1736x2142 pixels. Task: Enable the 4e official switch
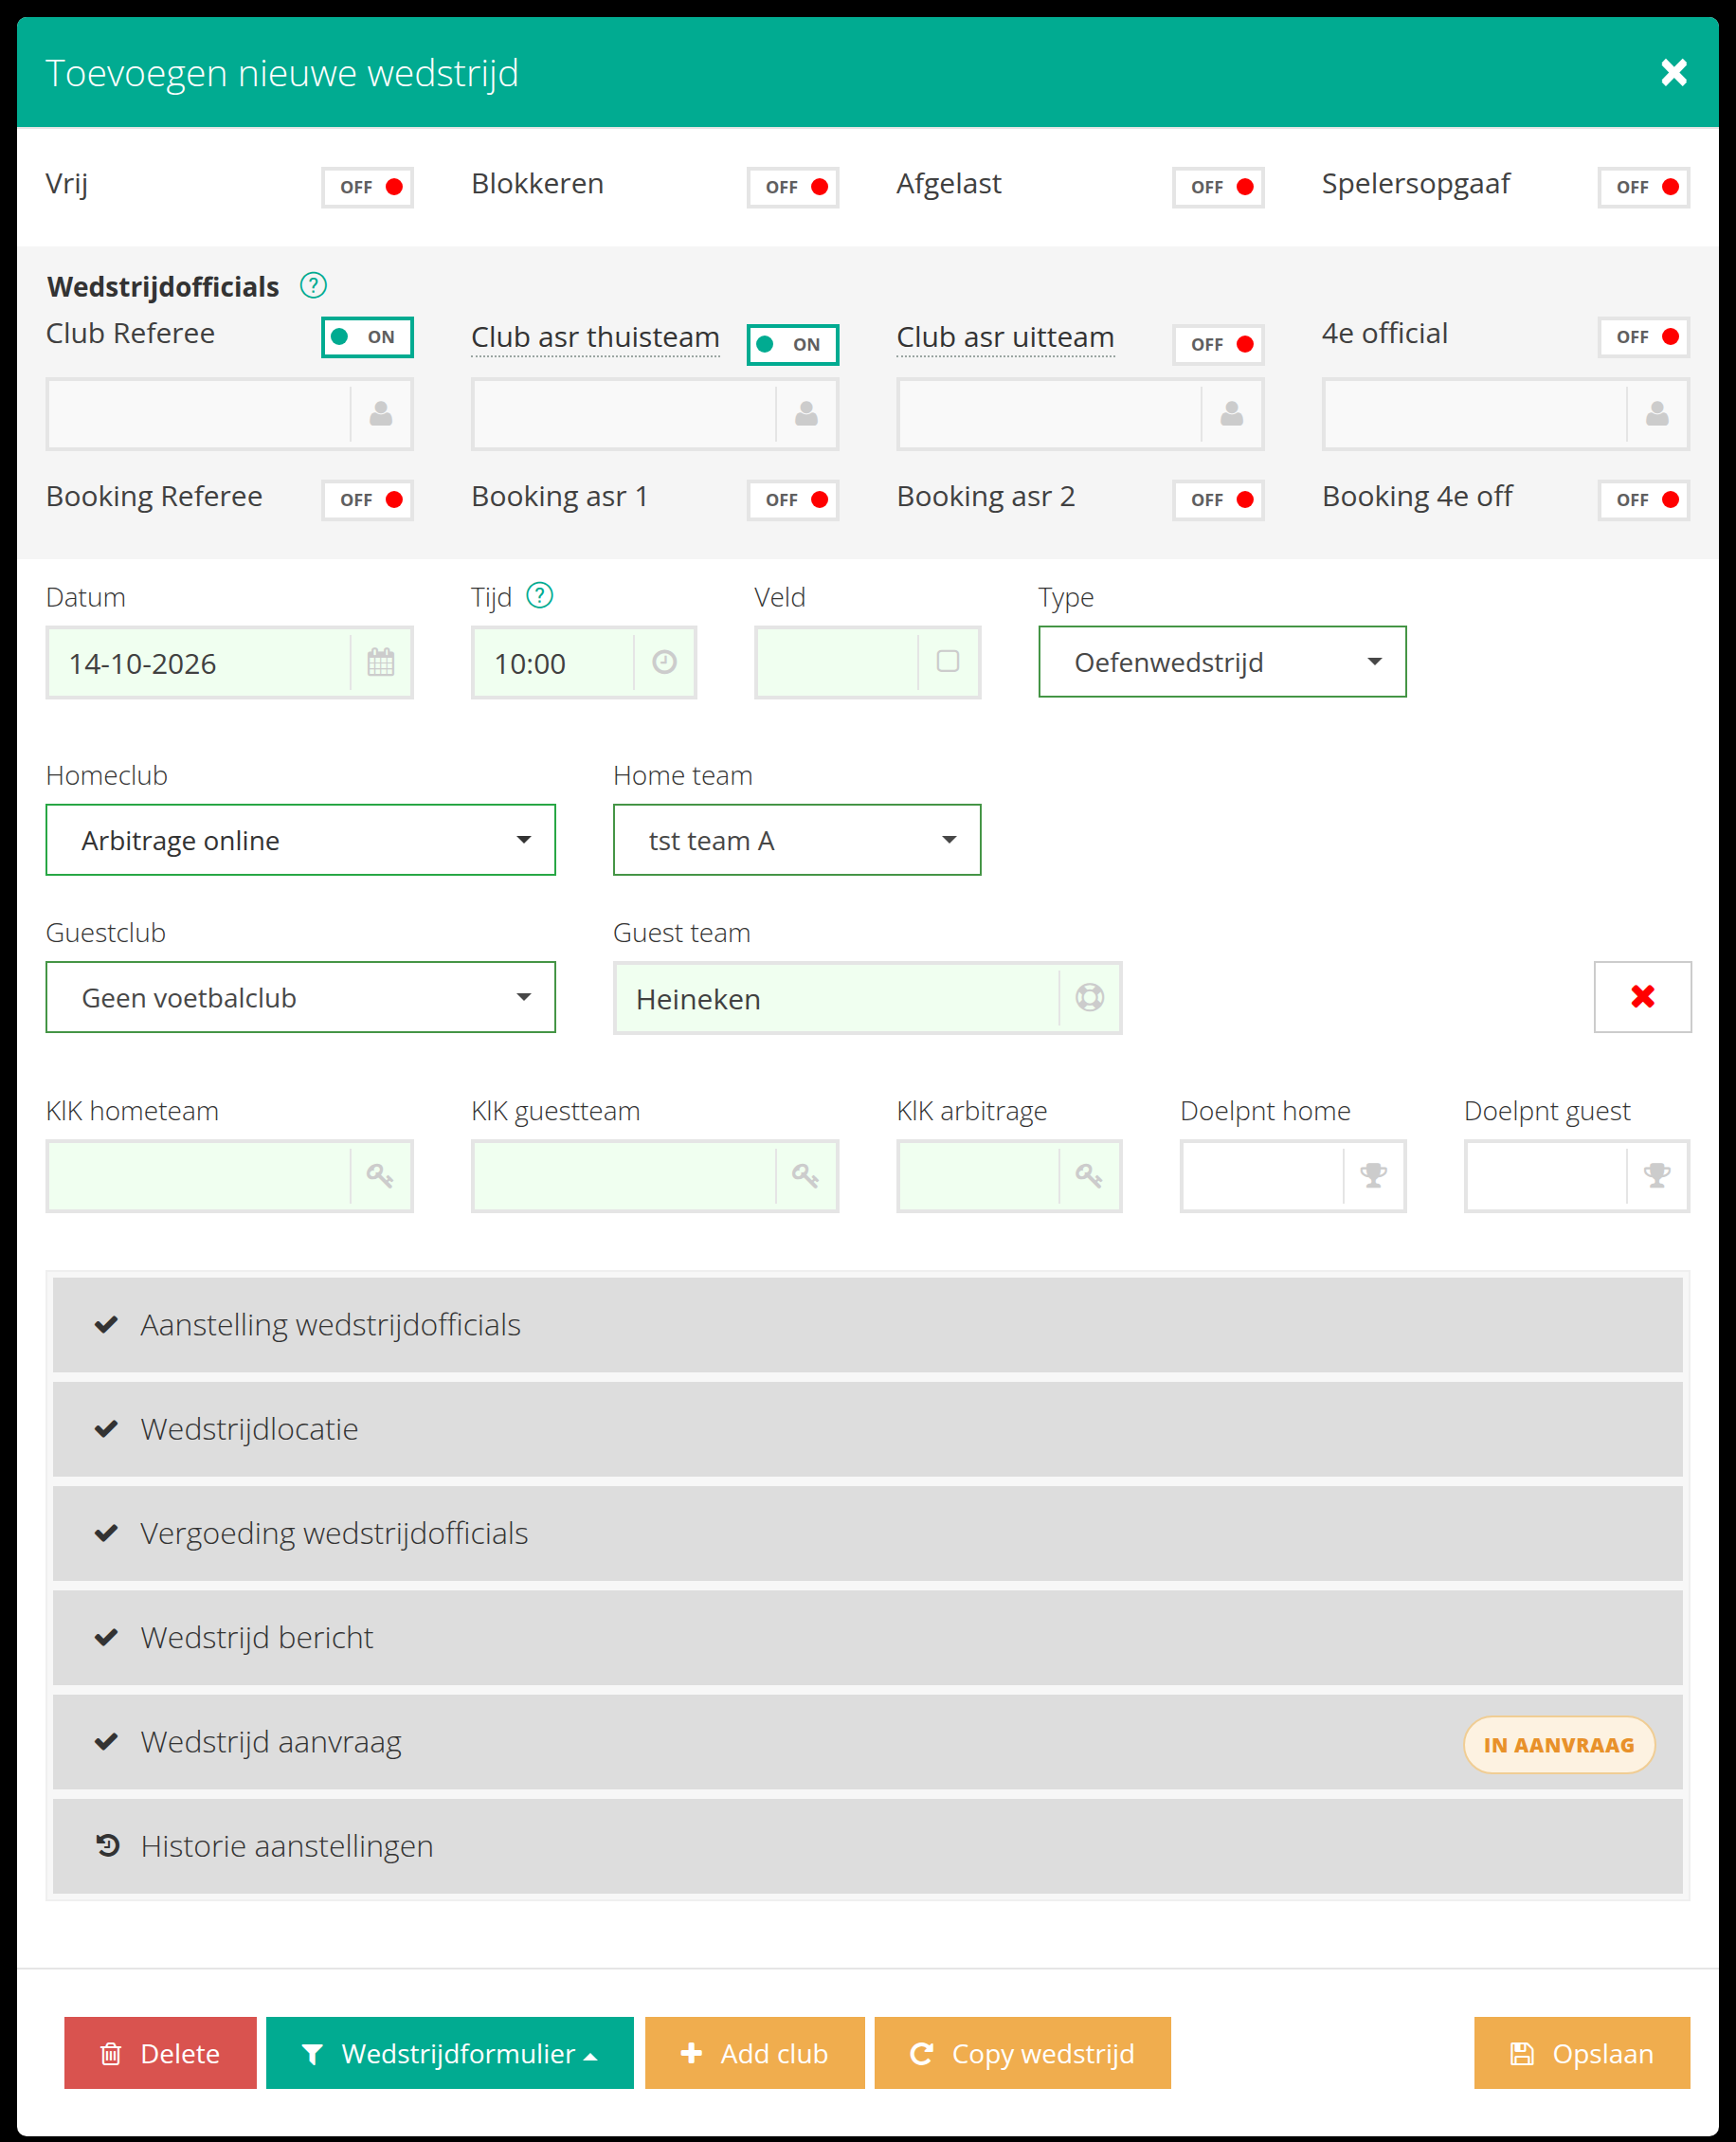(1644, 337)
